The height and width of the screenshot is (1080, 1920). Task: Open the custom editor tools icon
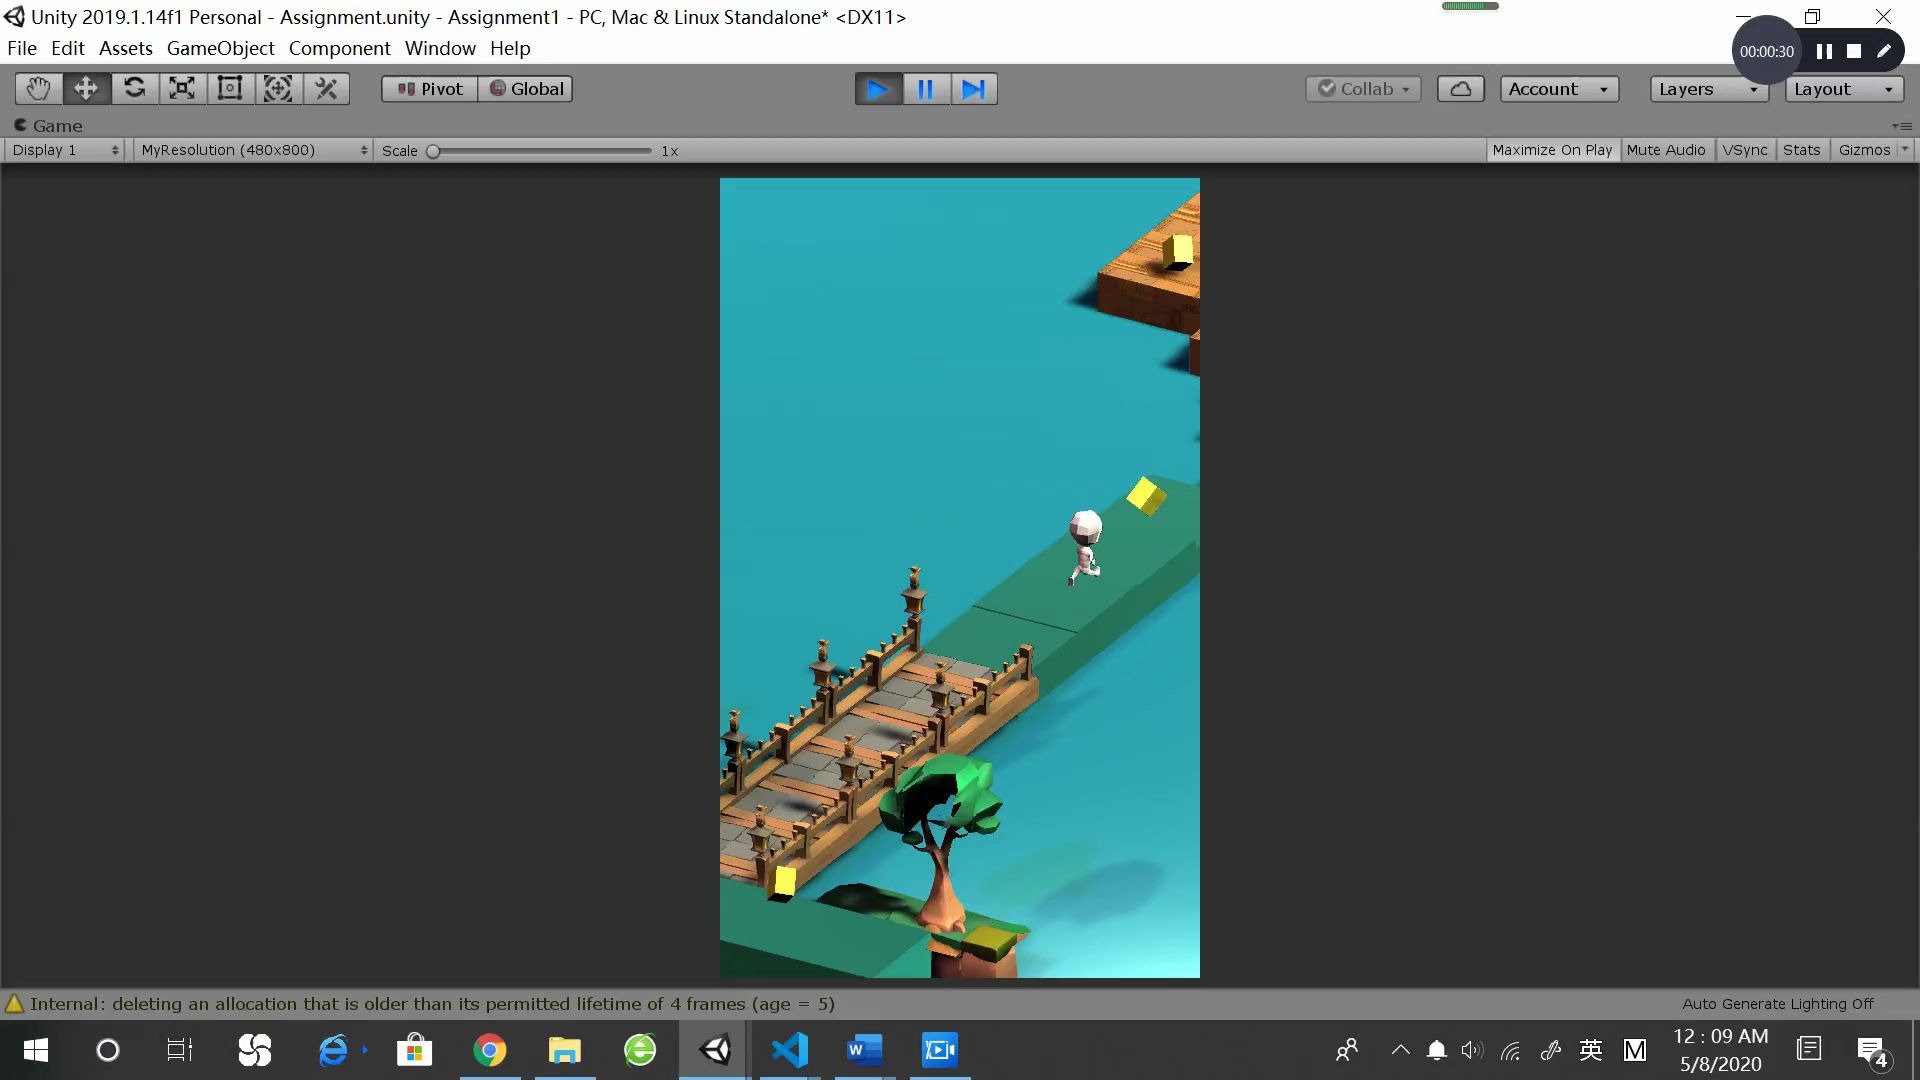coord(325,88)
